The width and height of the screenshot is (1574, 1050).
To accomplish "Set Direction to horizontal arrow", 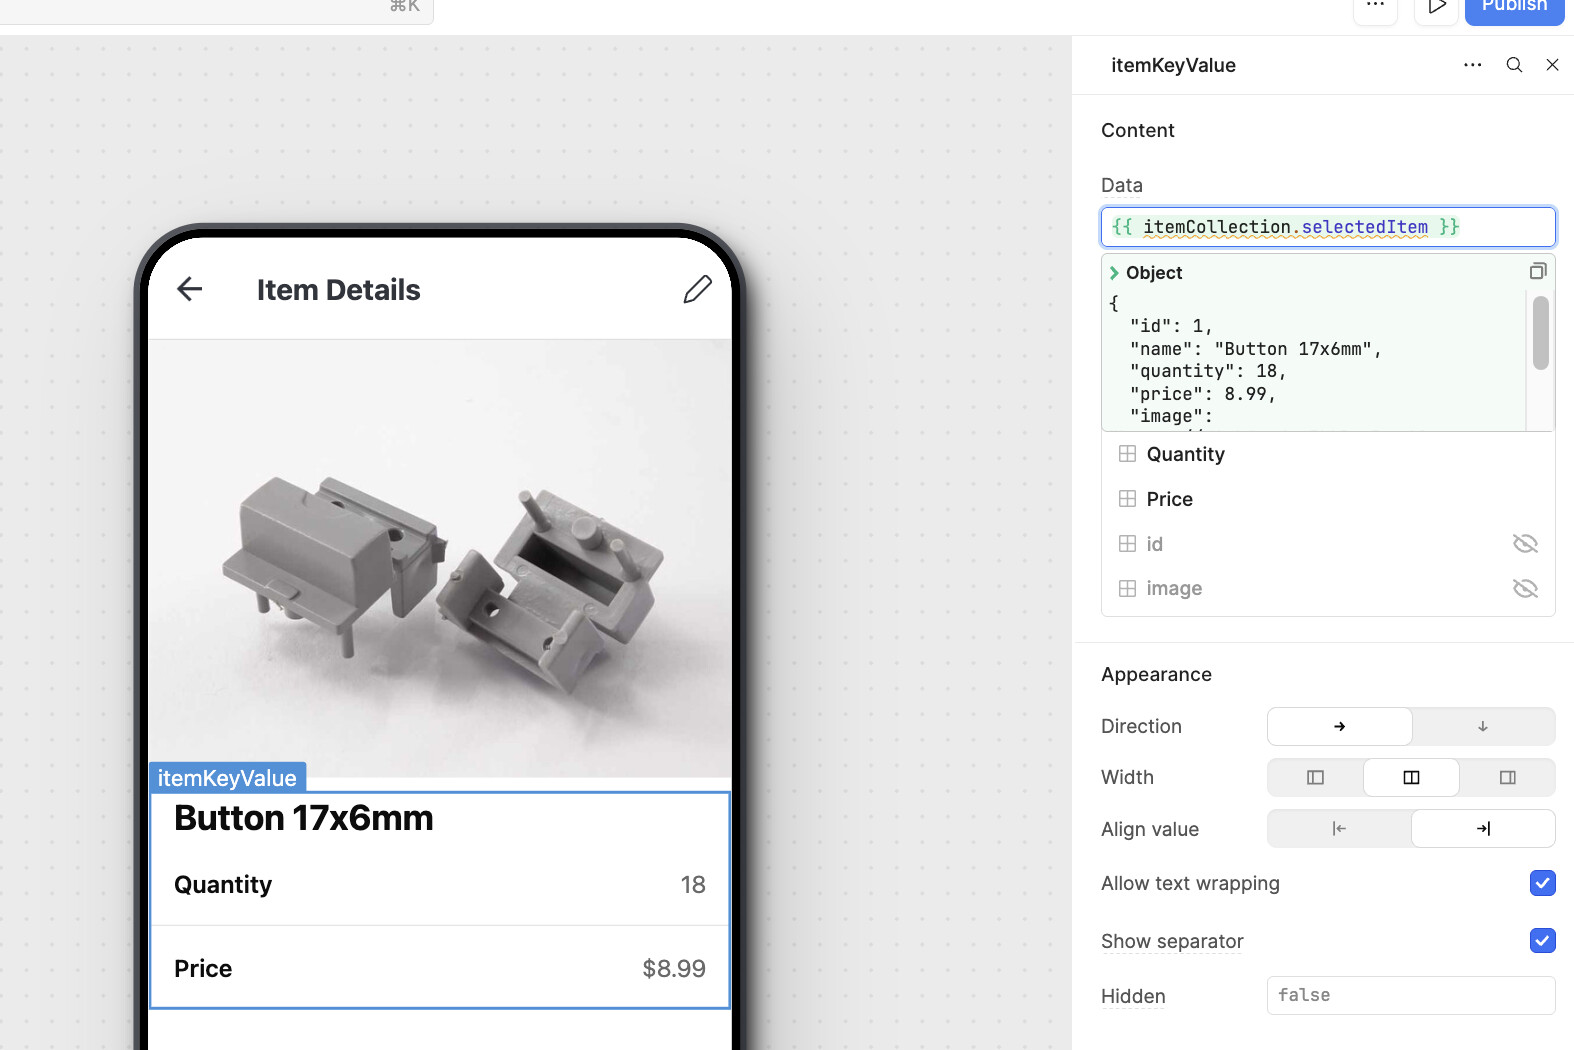I will (1340, 727).
